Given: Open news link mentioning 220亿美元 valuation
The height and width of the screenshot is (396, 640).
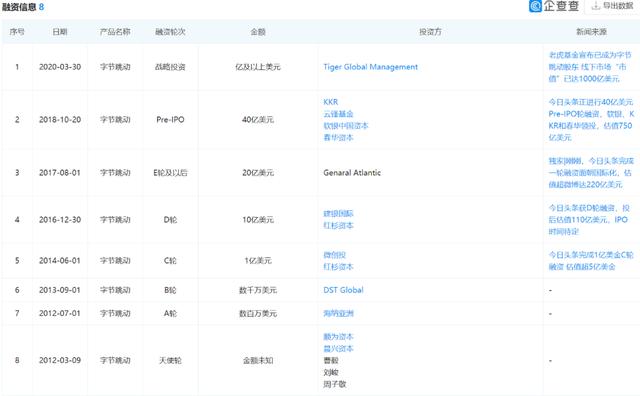Looking at the screenshot, I should click(x=591, y=173).
